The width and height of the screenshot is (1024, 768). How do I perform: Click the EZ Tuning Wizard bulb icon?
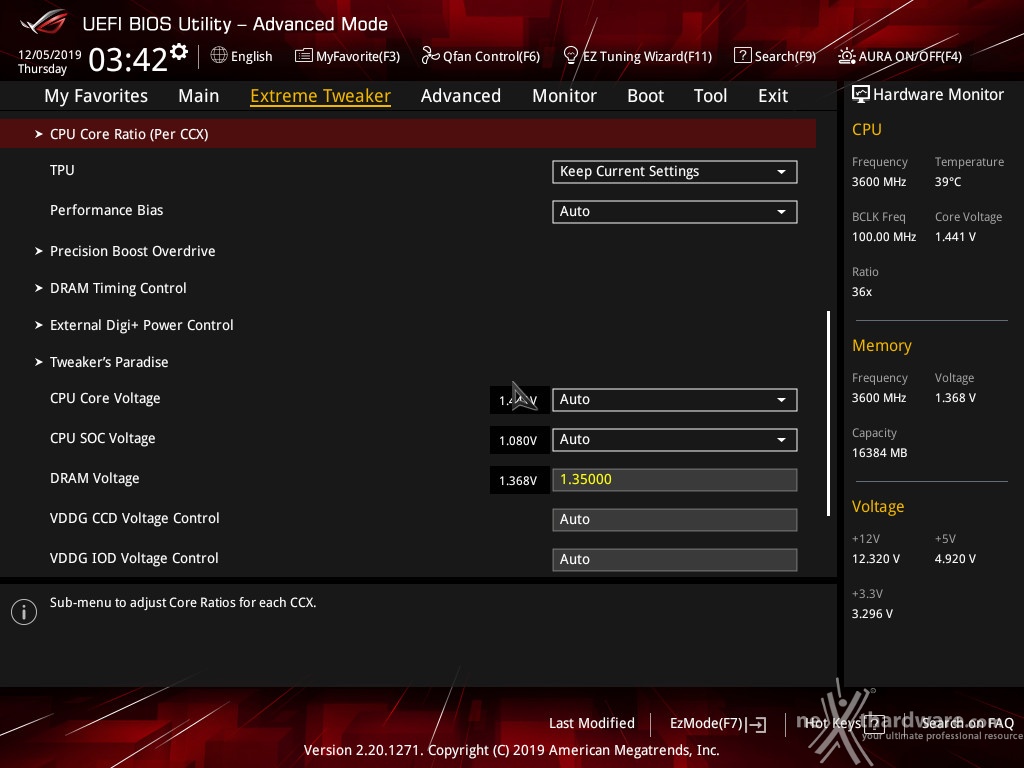[570, 56]
